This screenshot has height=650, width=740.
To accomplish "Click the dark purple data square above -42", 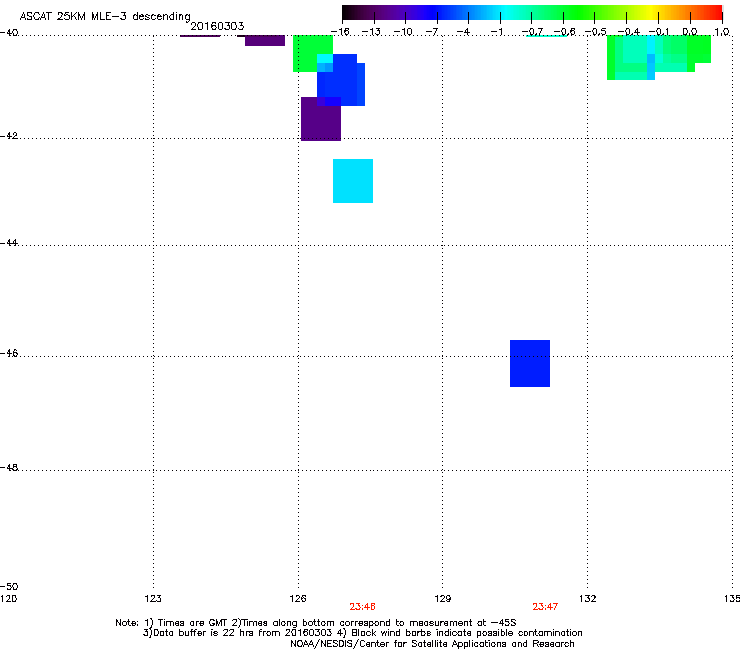I will [x=321, y=119].
